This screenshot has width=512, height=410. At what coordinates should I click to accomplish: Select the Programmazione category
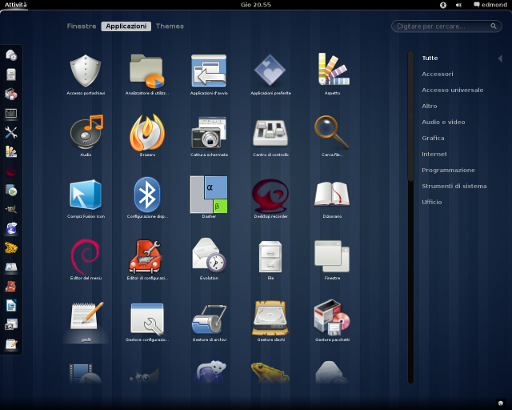pyautogui.click(x=448, y=170)
